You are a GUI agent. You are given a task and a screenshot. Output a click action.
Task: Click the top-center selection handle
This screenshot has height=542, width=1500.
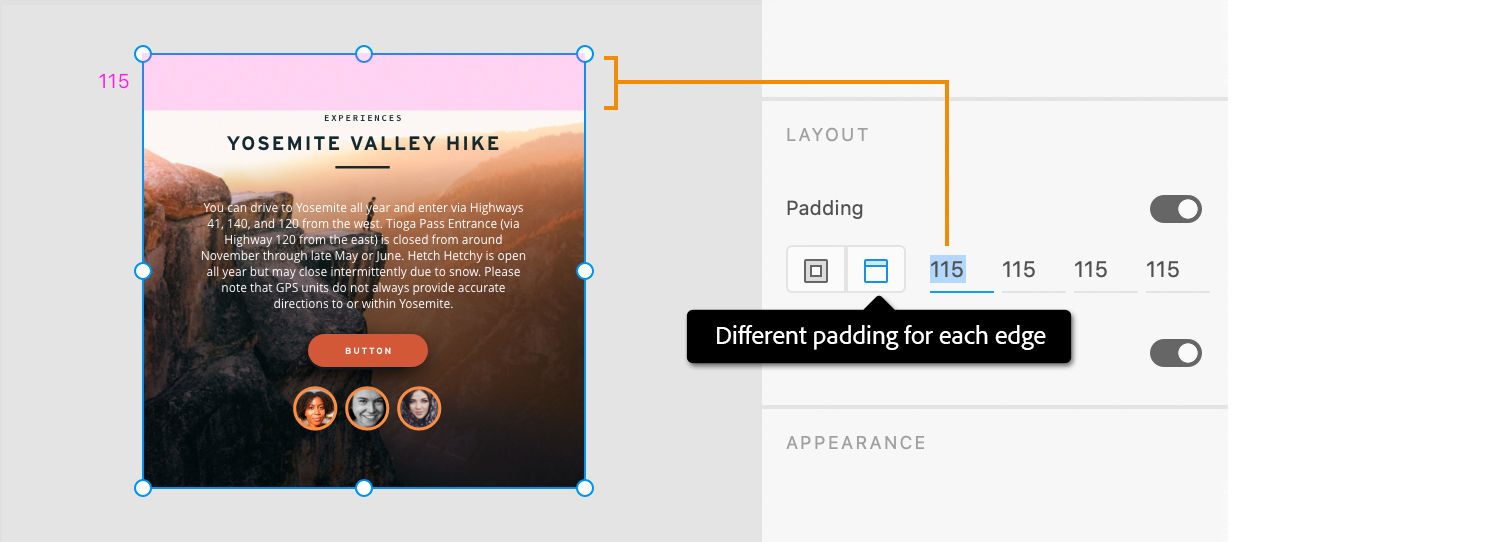[x=364, y=54]
